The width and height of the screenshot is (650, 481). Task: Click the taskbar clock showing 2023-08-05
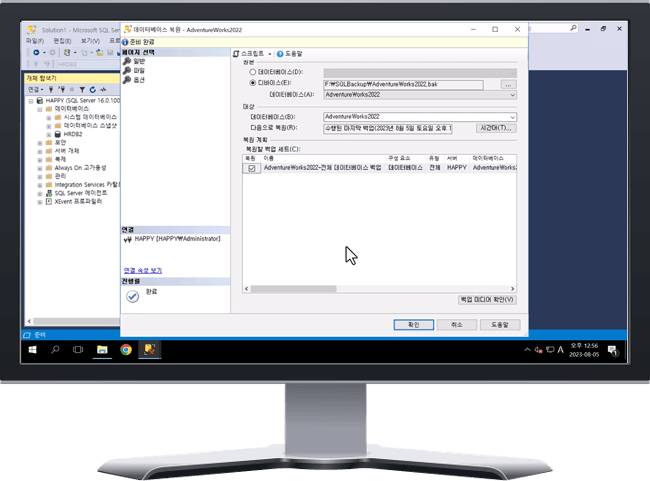coord(584,350)
